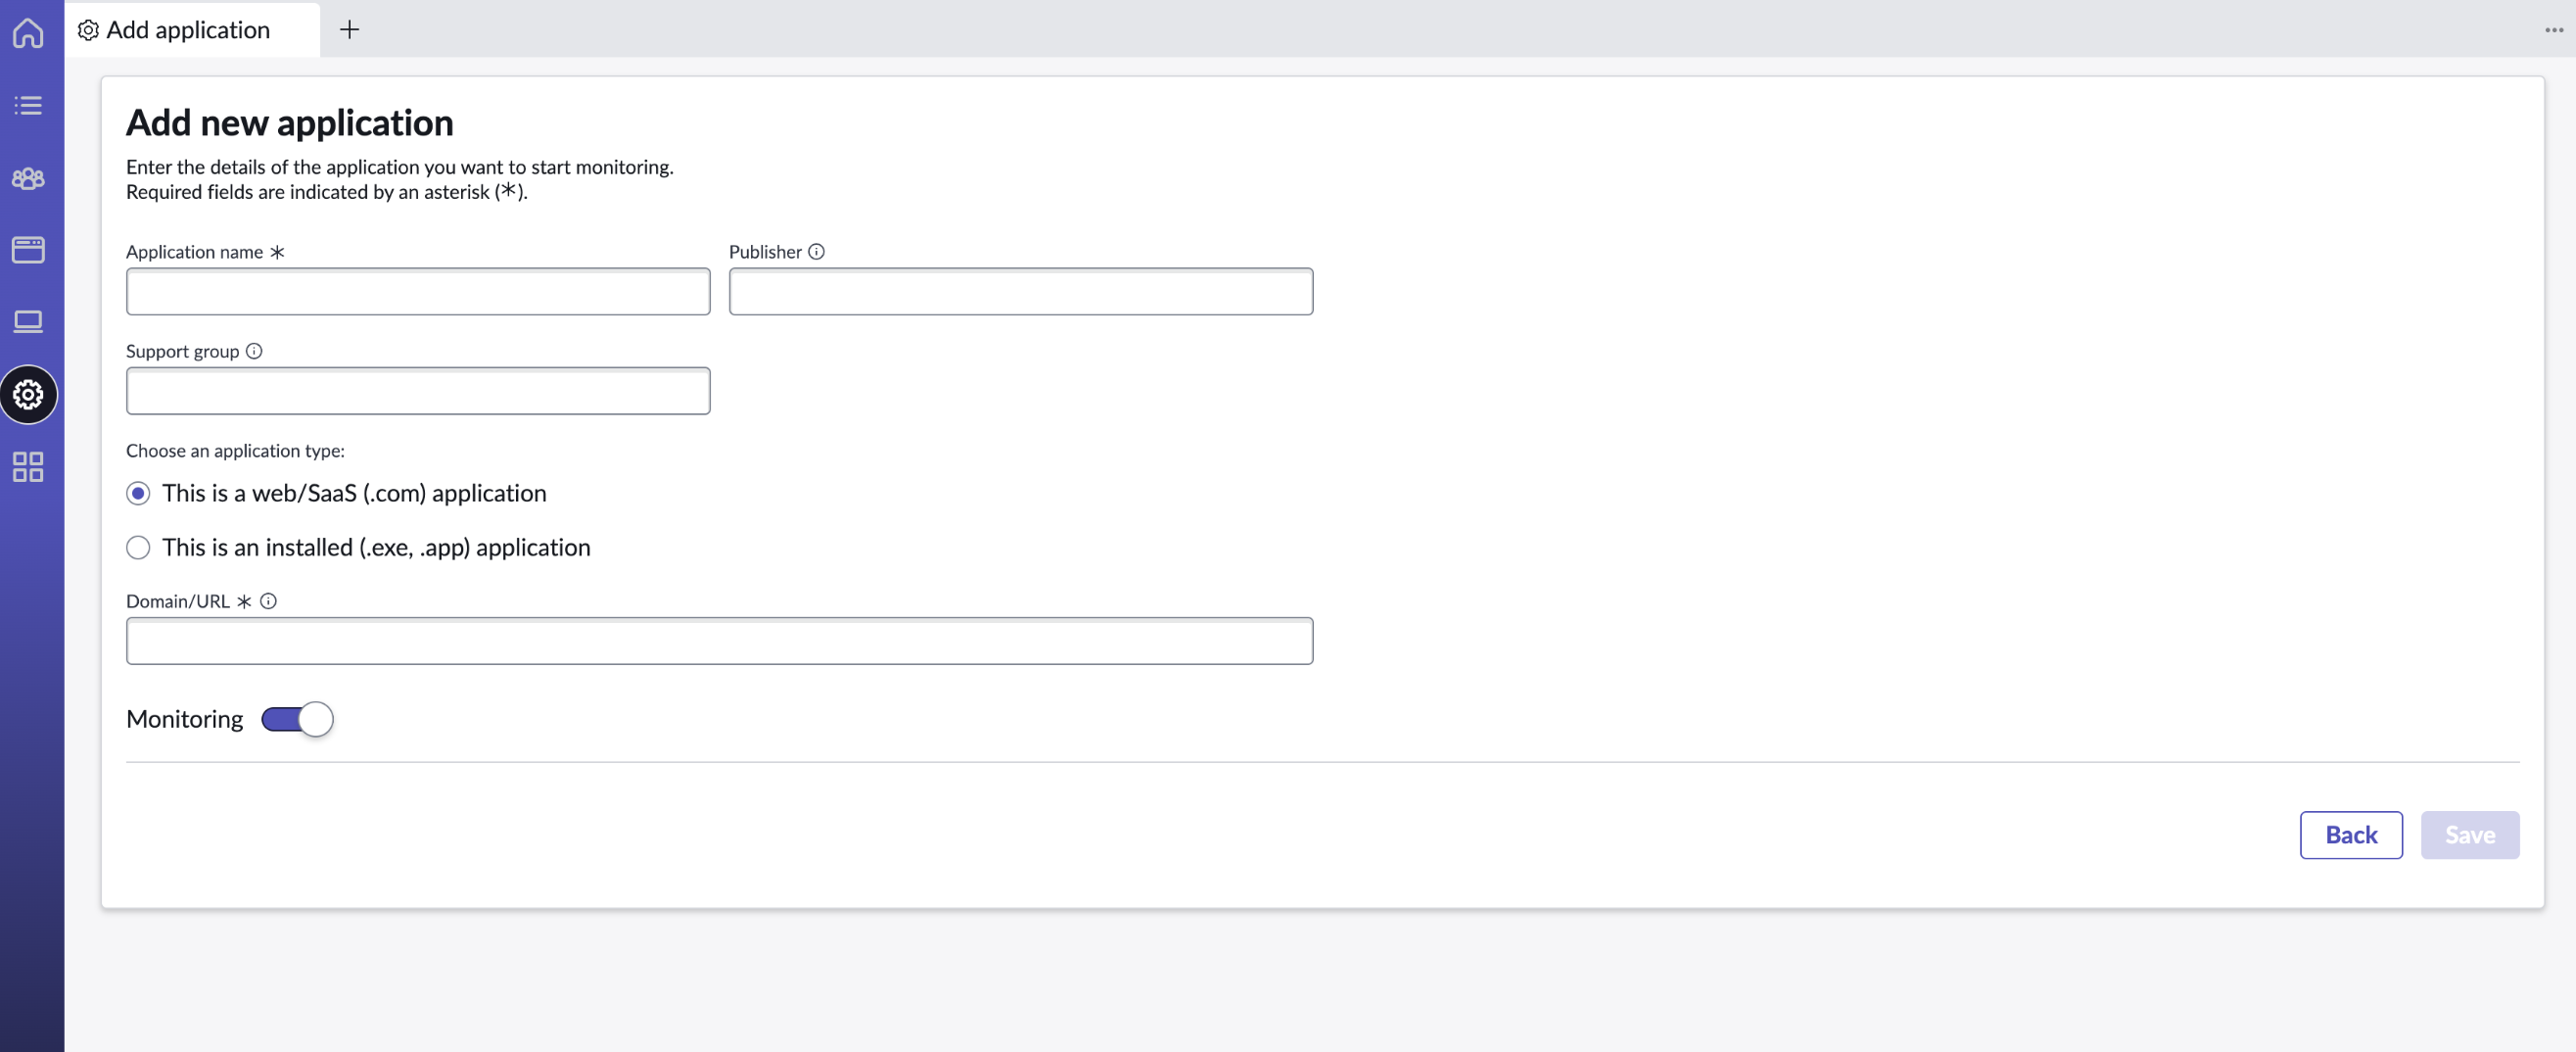Click the "Monitoring" label text

[x=184, y=719]
